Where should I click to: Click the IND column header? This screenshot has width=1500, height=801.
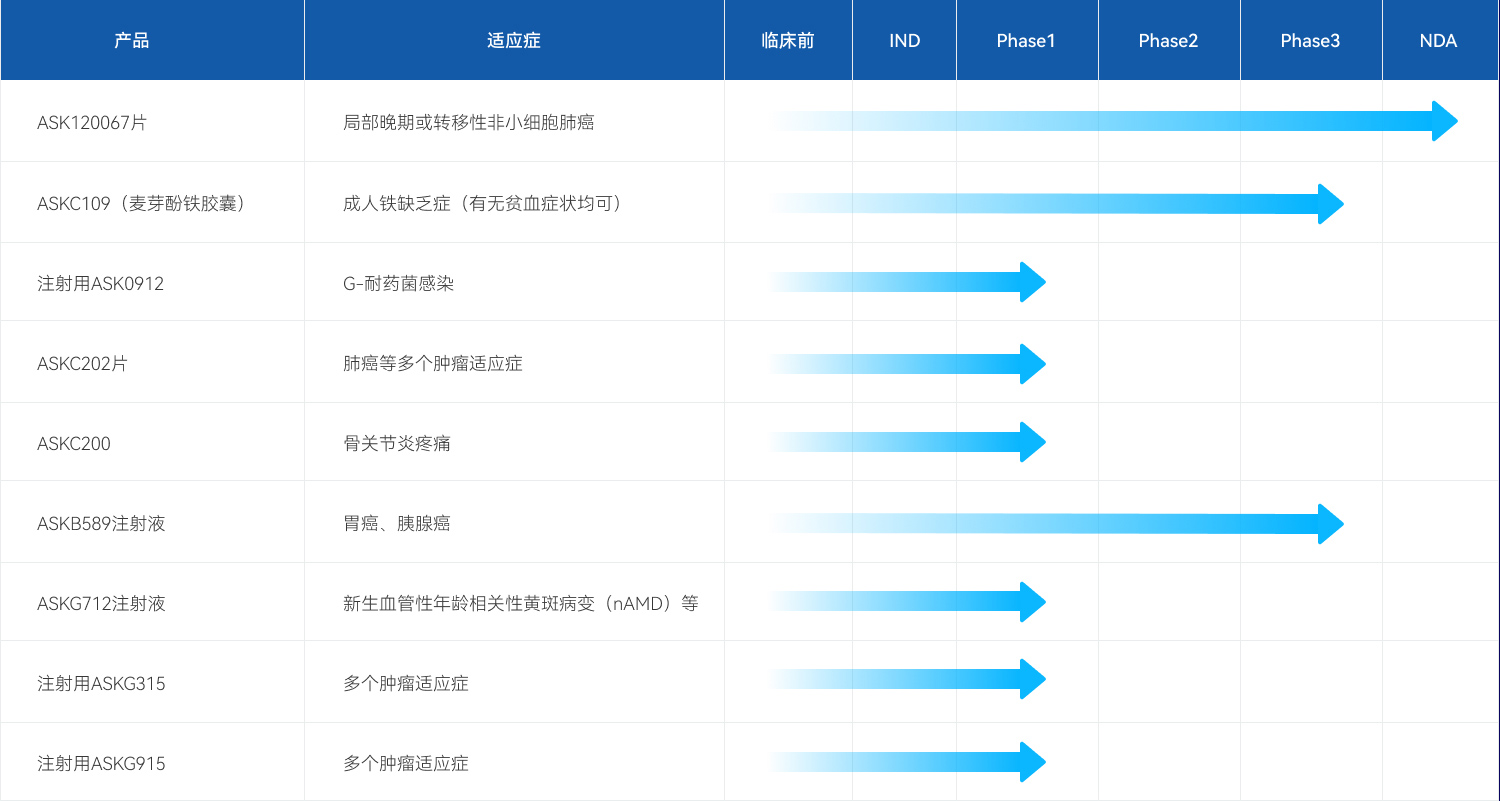[904, 40]
